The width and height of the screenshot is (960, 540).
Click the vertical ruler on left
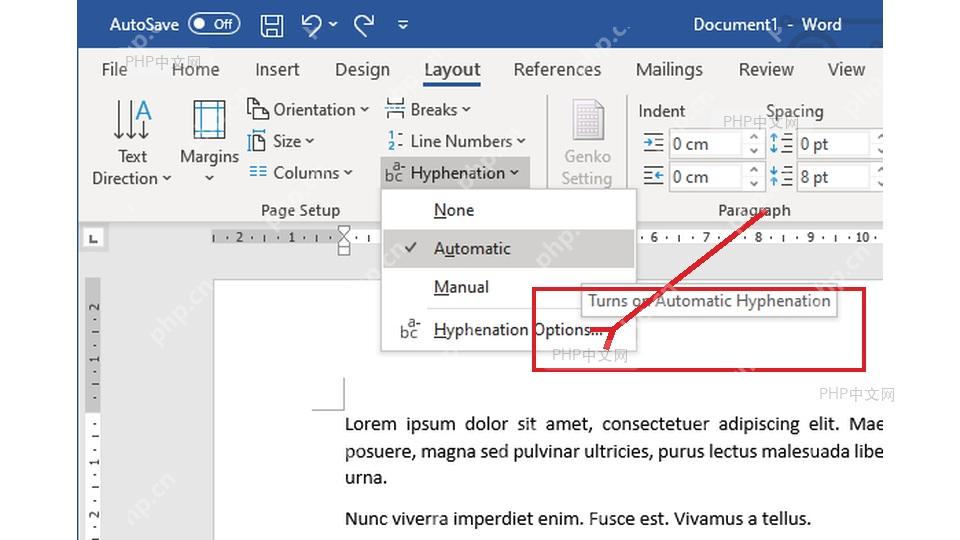coord(93,409)
